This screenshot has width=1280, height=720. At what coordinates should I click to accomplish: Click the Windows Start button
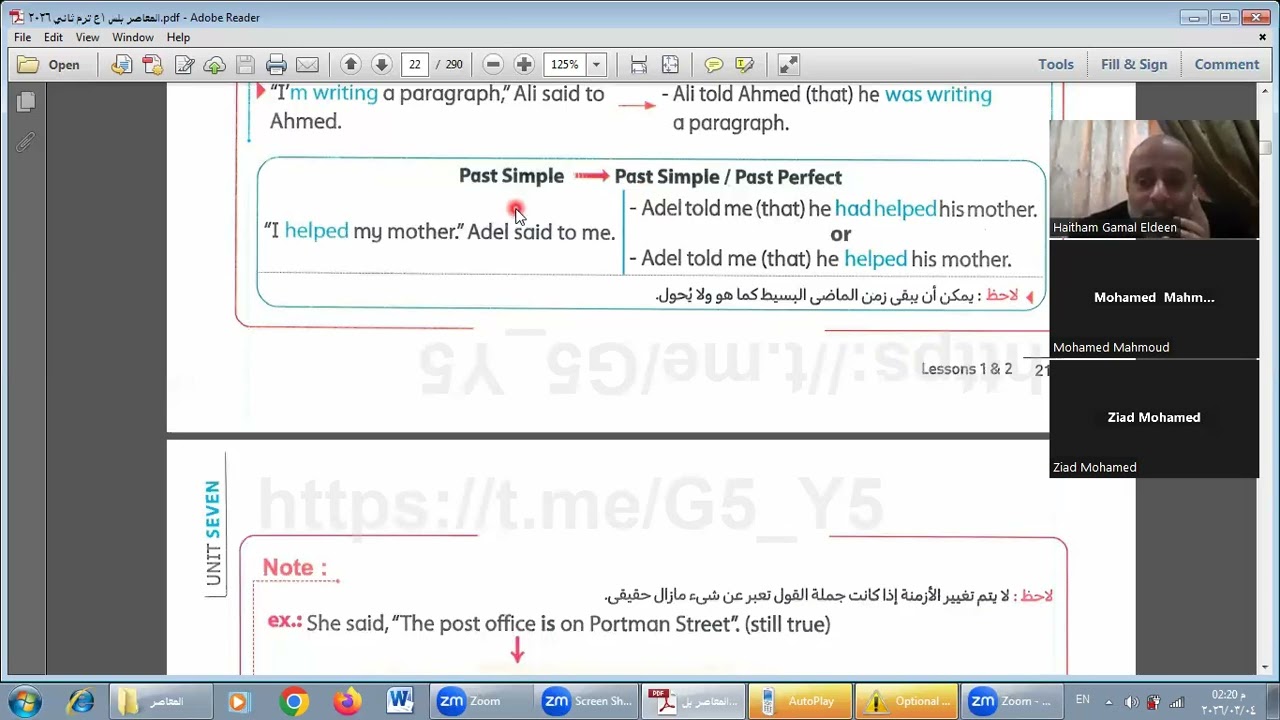click(26, 701)
